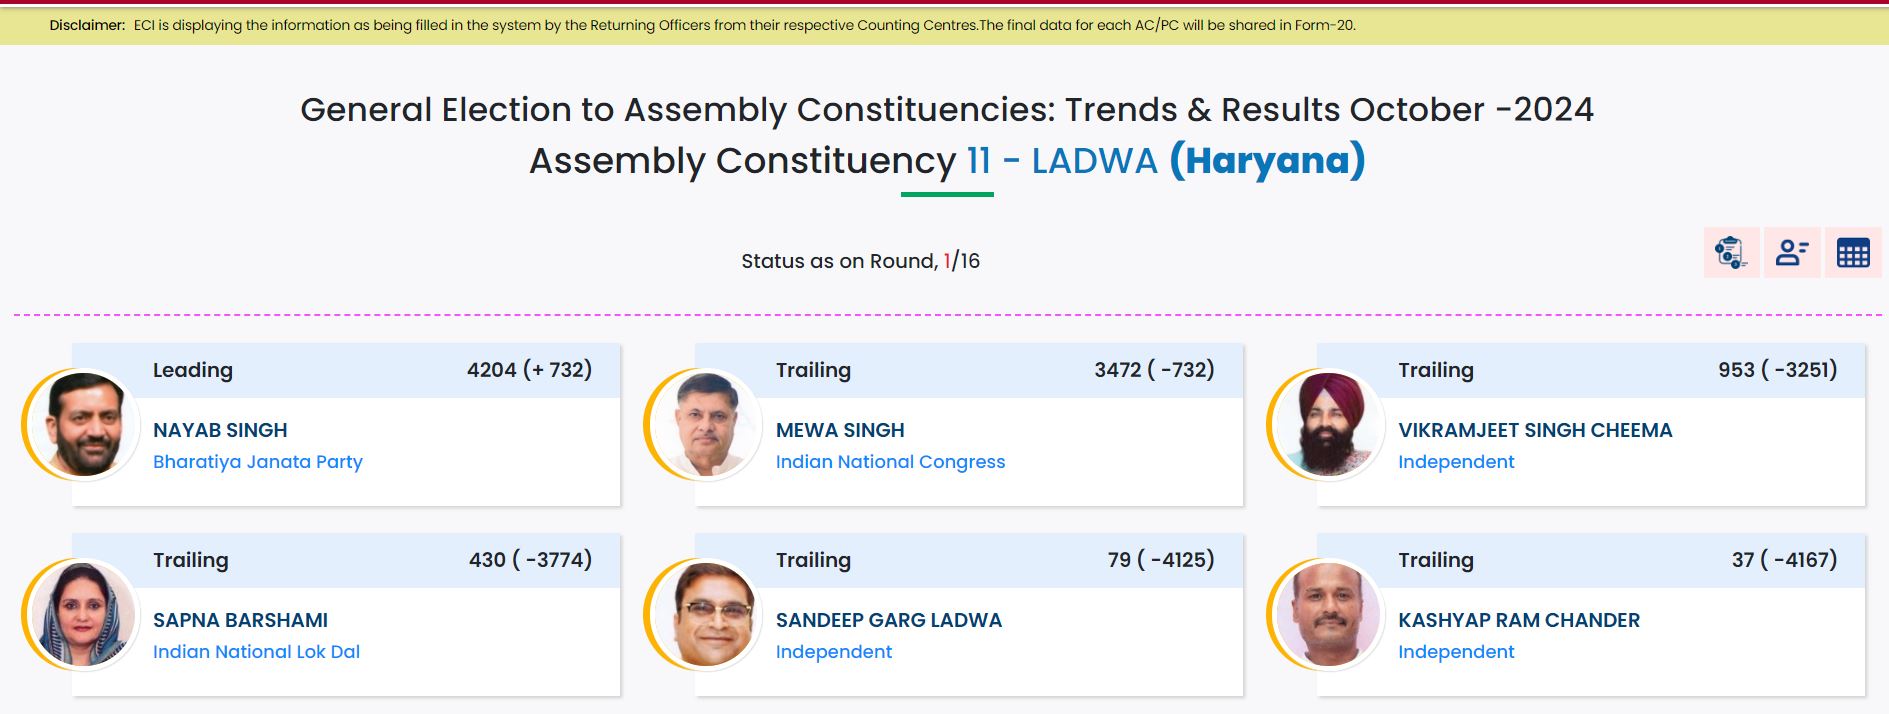Click Nayab Singh's candidate photo
The height and width of the screenshot is (714, 1889).
[x=83, y=425]
